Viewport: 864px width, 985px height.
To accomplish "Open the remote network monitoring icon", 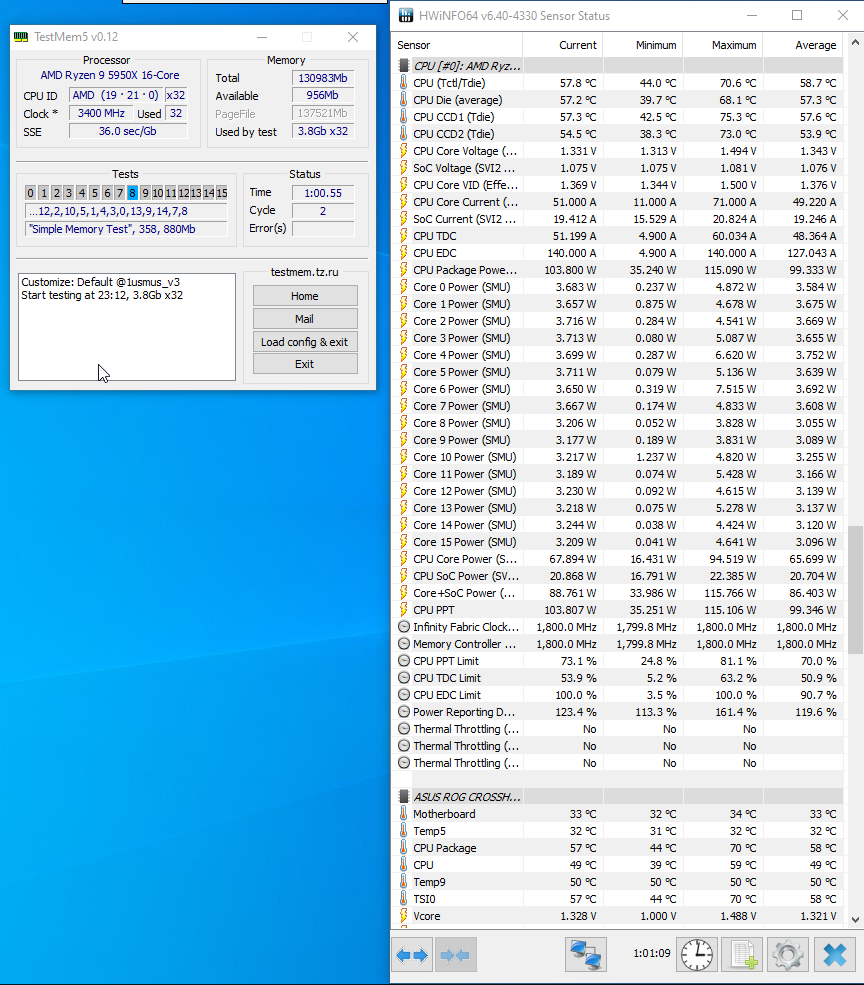I will tap(586, 955).
